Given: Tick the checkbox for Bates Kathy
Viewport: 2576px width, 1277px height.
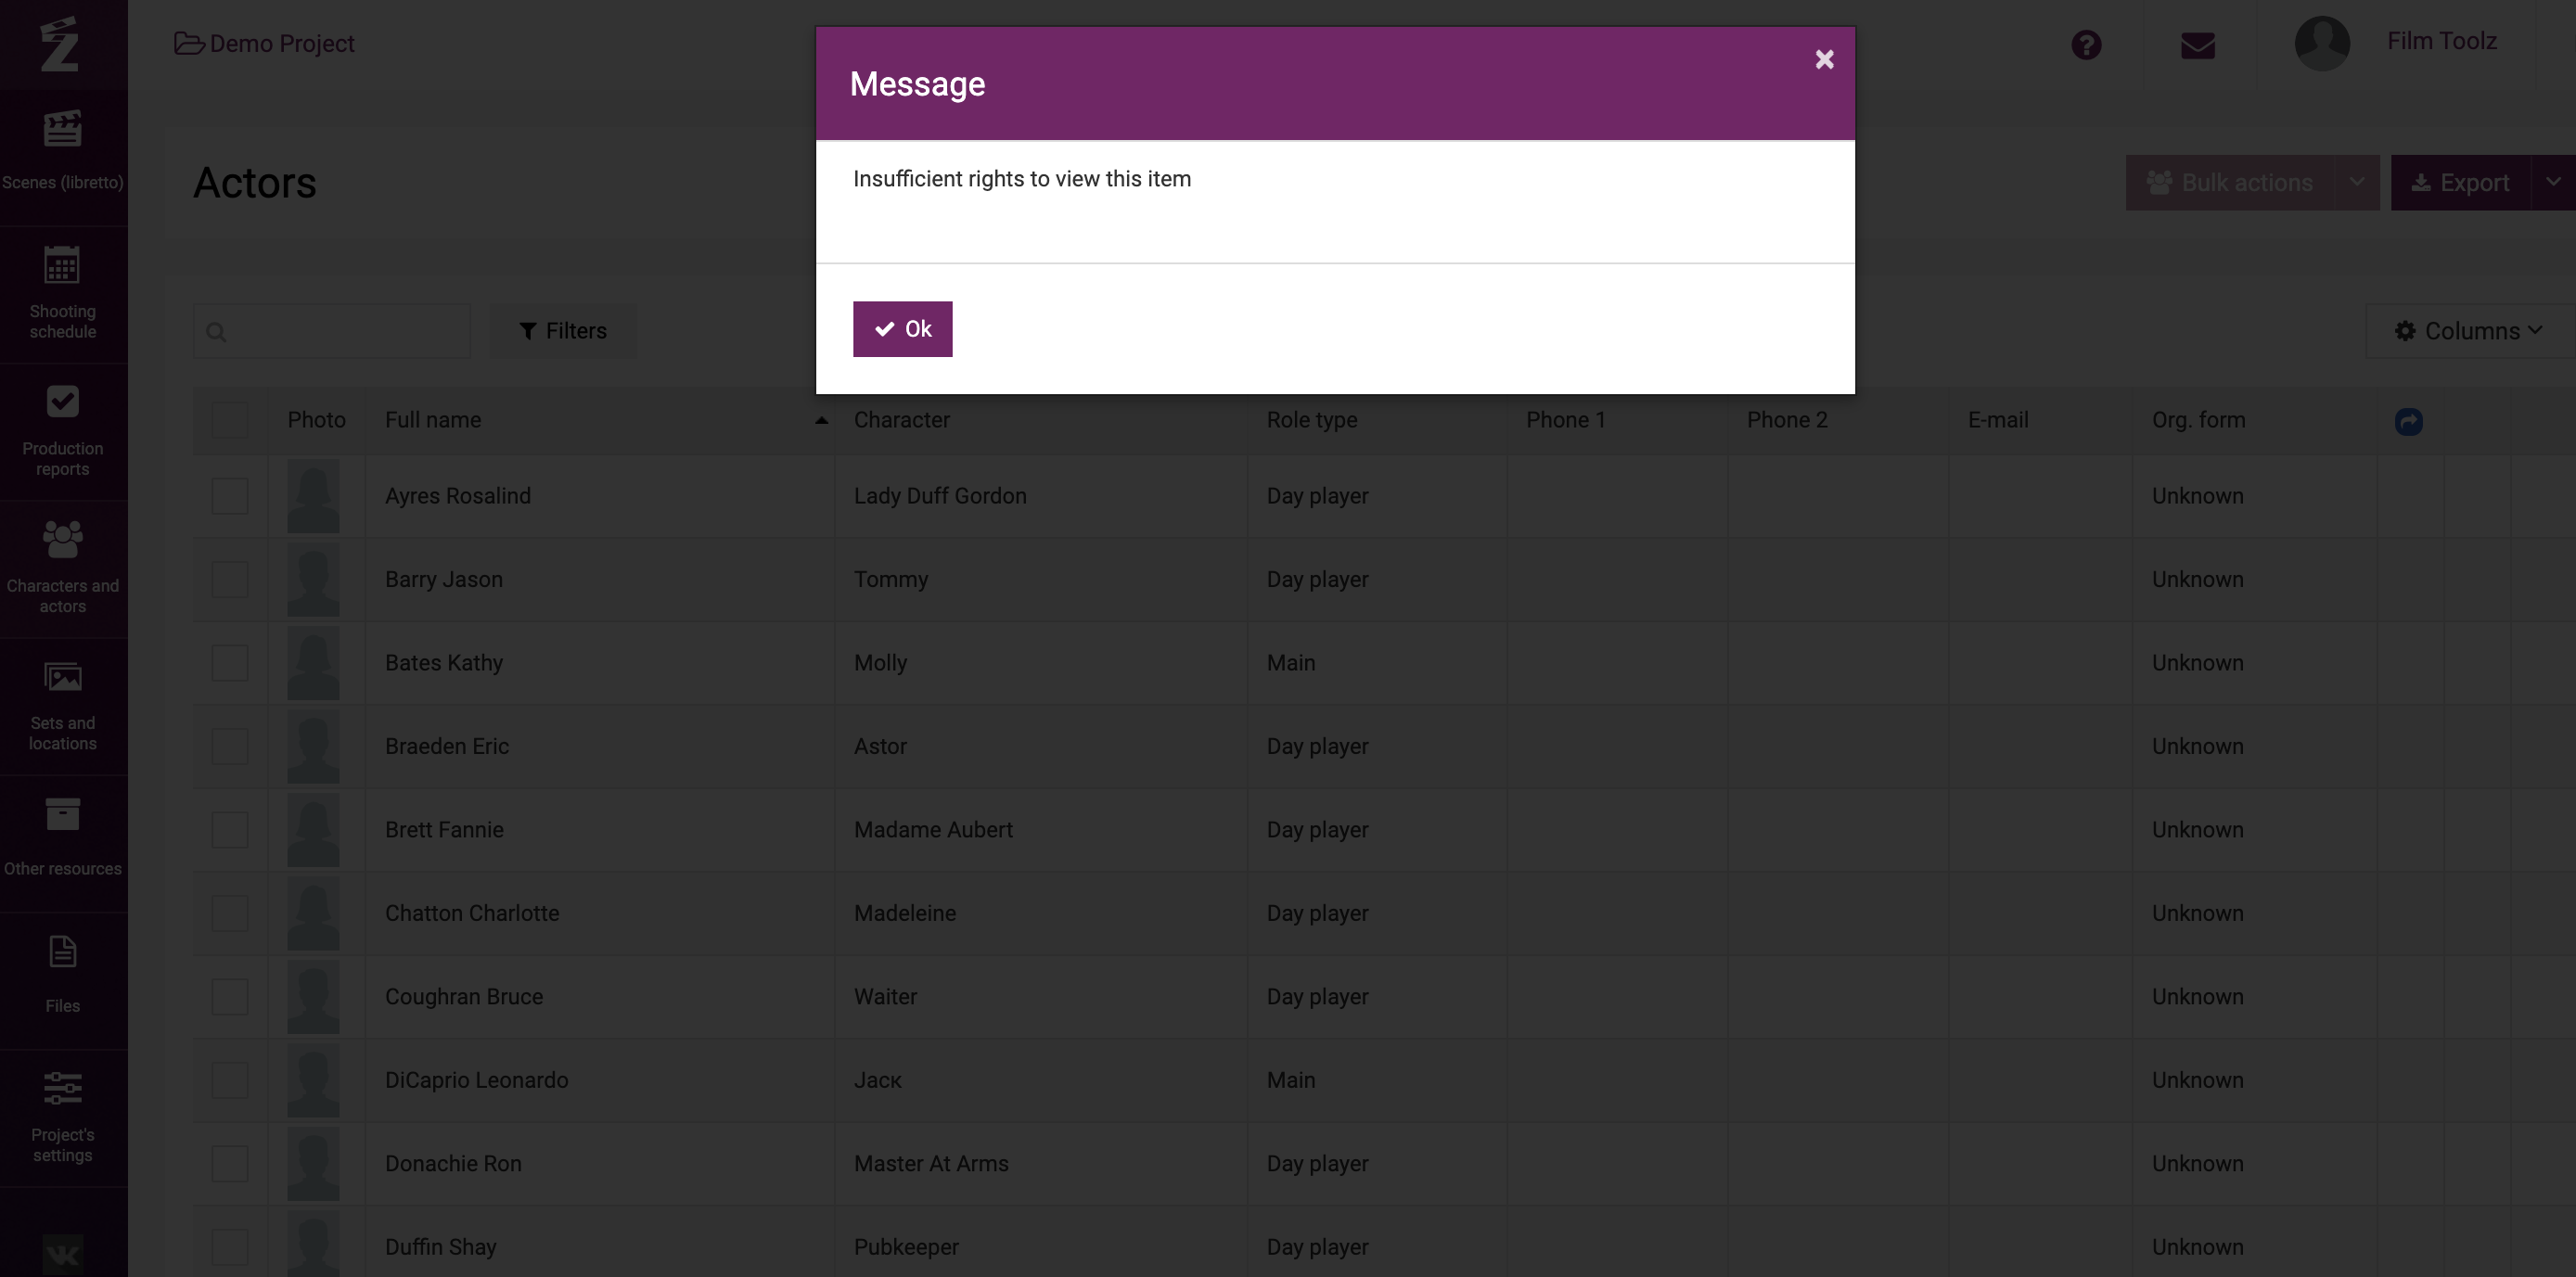Looking at the screenshot, I should (x=230, y=663).
